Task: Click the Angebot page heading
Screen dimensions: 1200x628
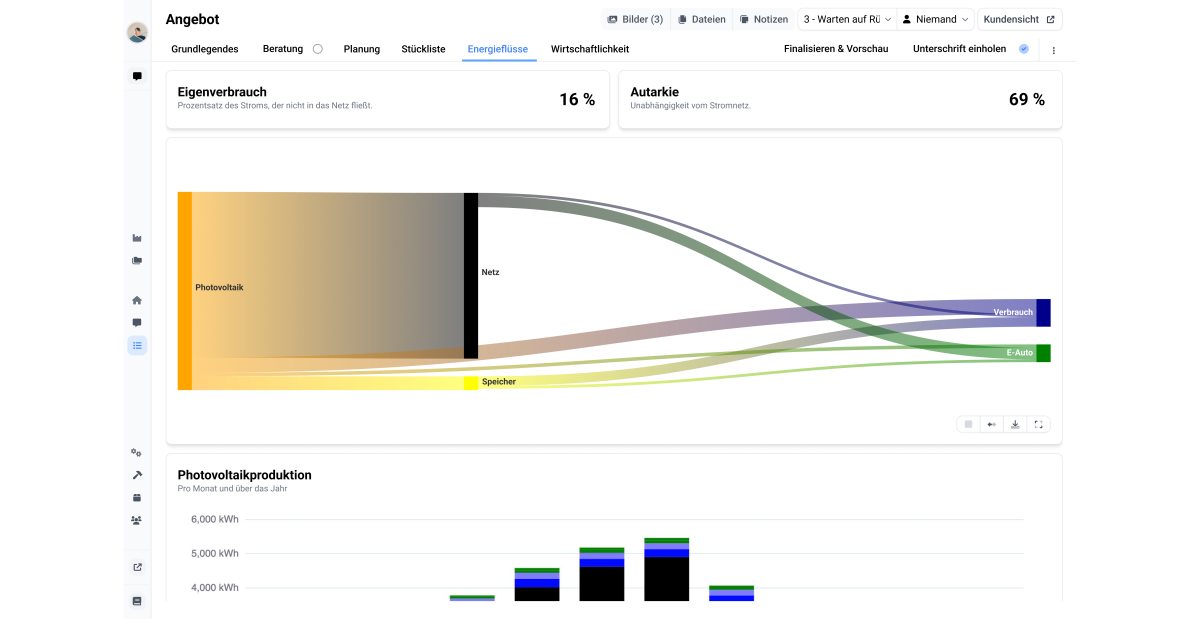Action: coord(193,19)
